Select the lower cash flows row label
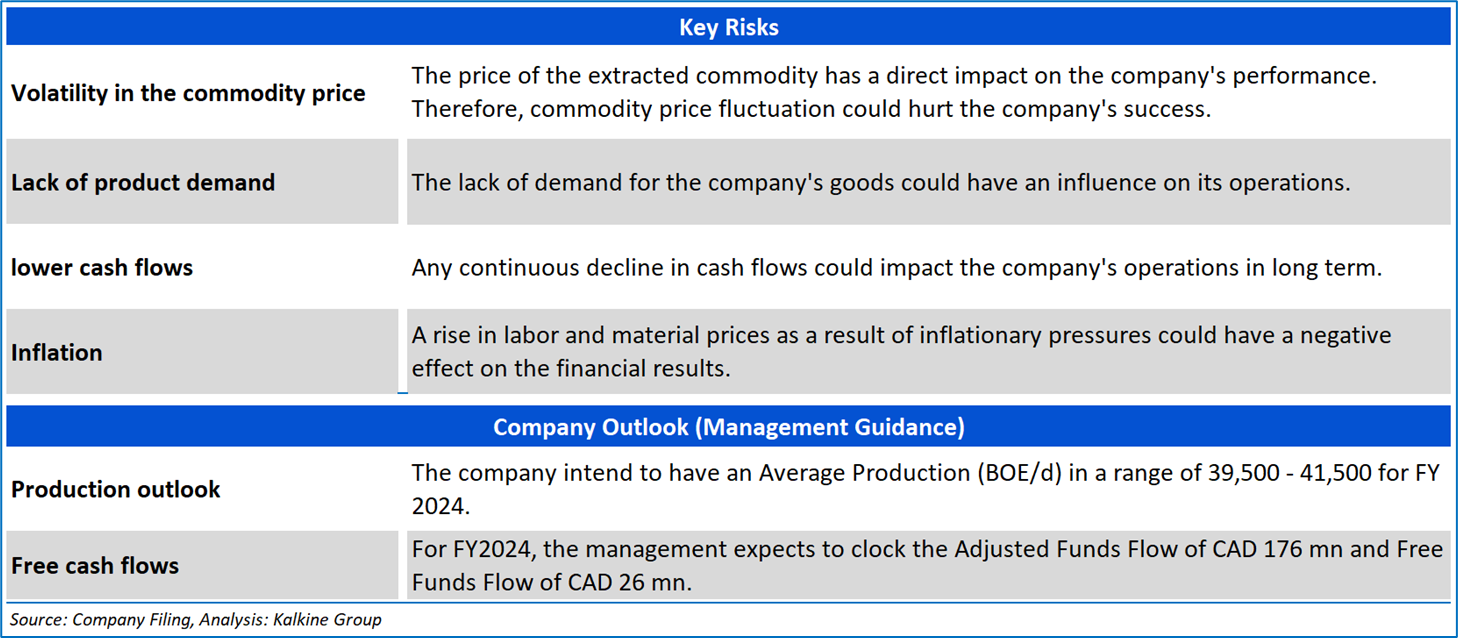 tap(102, 268)
